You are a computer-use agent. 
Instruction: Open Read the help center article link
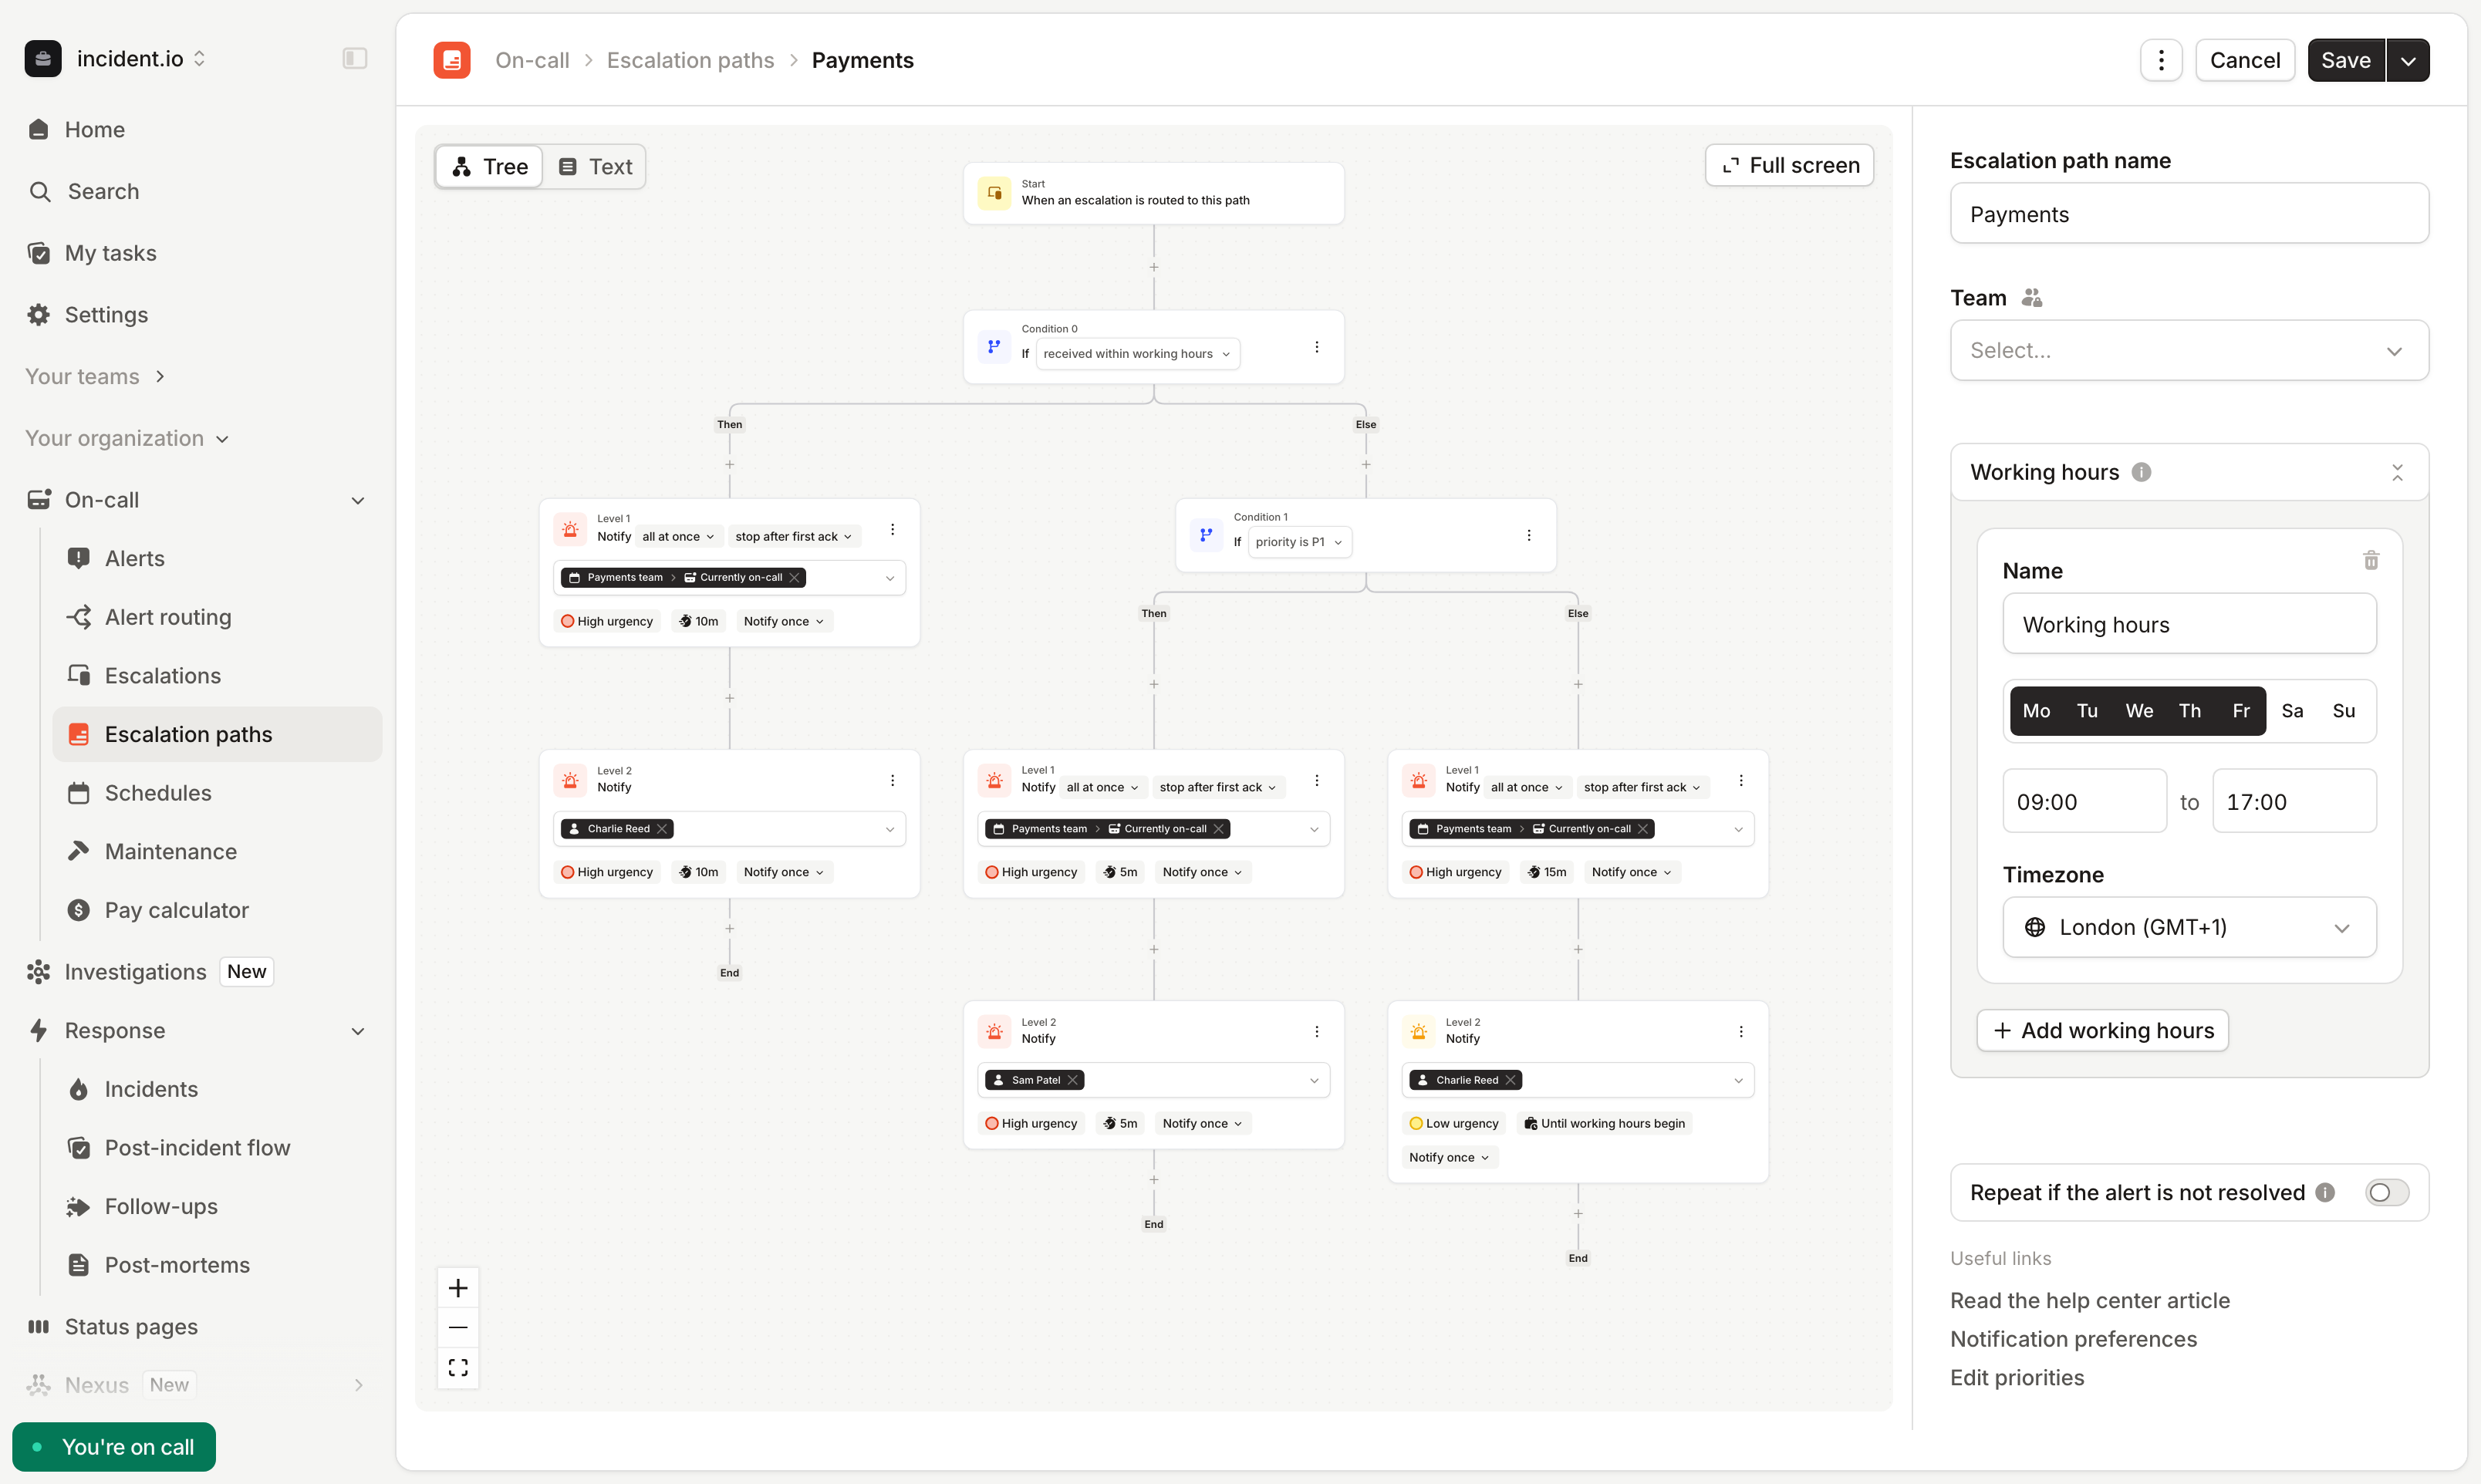tap(2089, 1300)
